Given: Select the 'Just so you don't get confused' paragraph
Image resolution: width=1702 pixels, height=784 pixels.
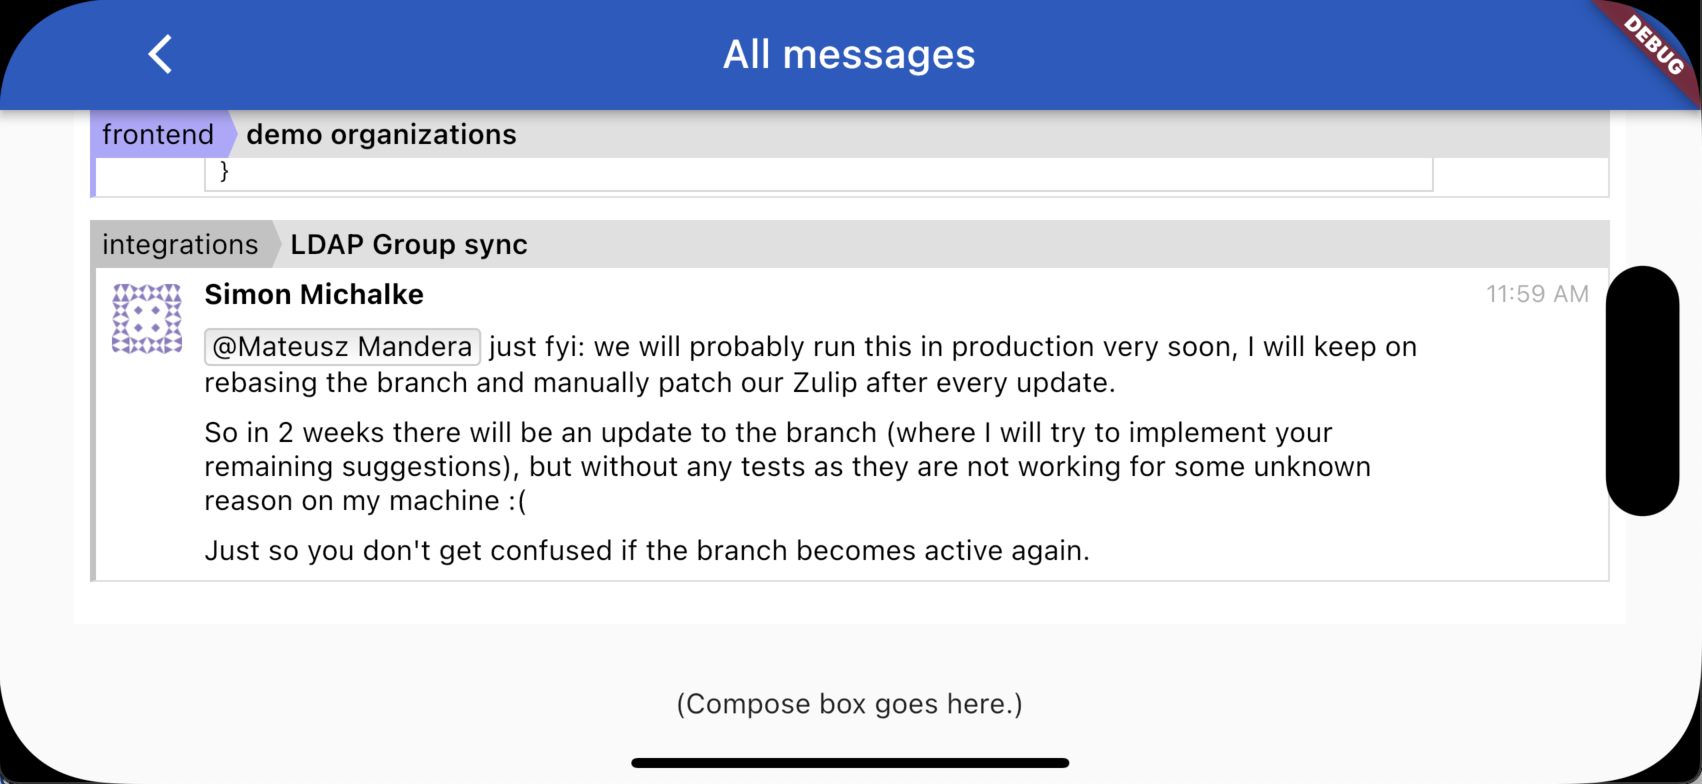Looking at the screenshot, I should tap(647, 551).
